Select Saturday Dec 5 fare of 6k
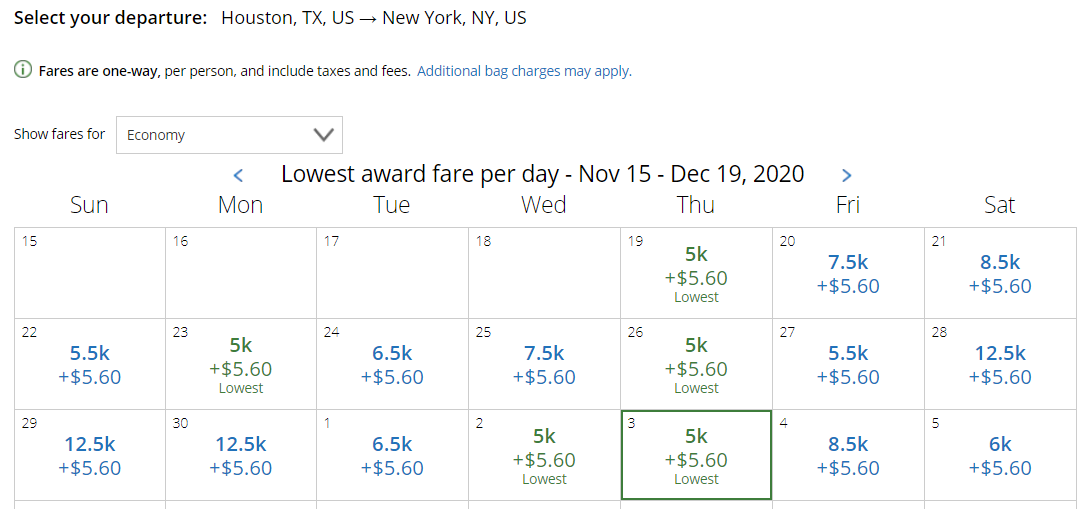 (x=1000, y=455)
